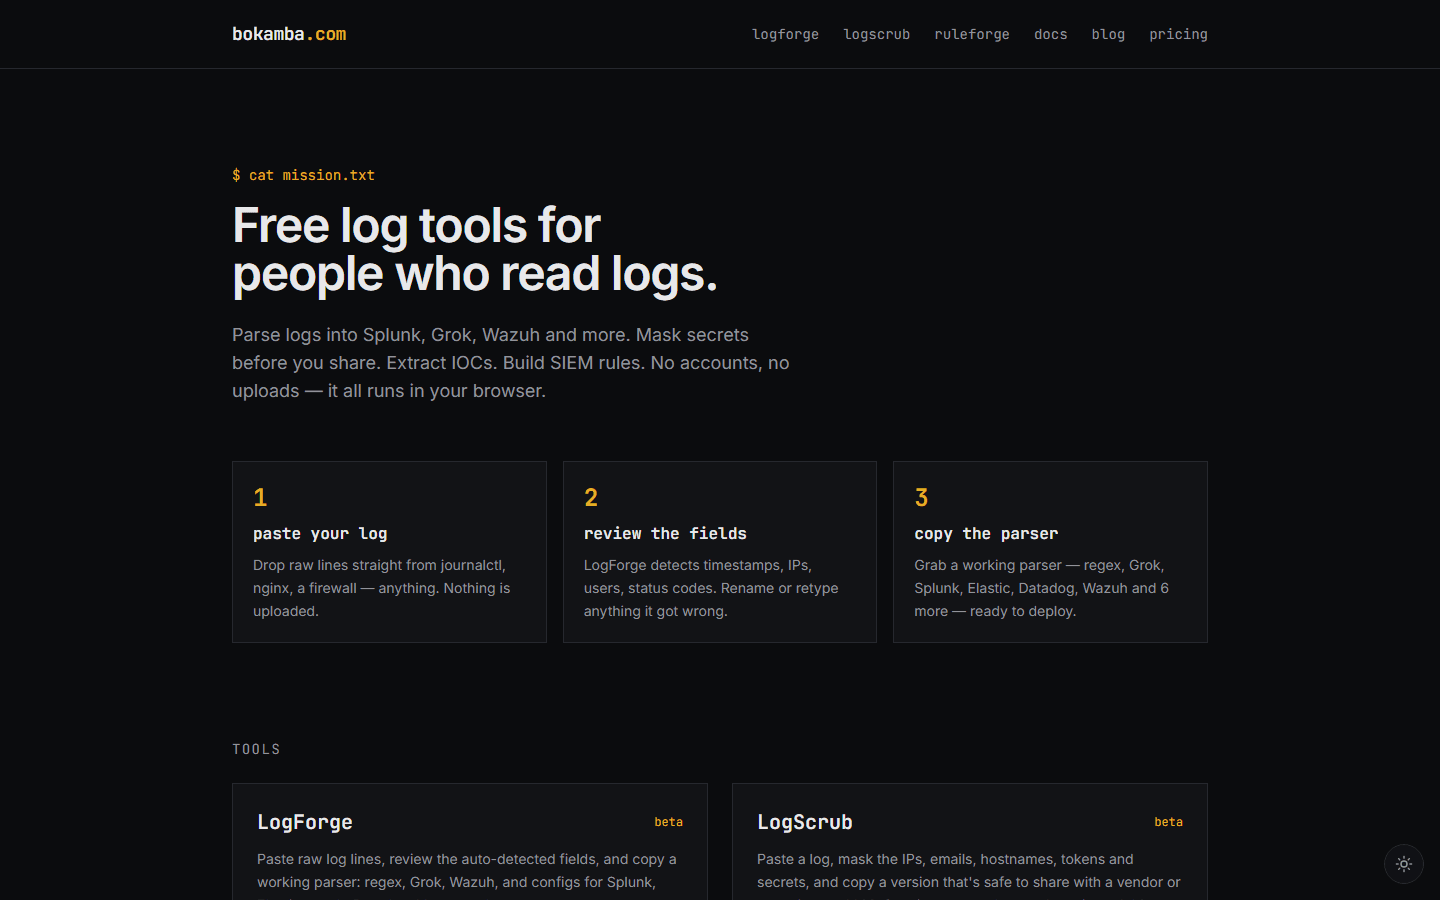Click the beta badge on LogScrub card

coord(1169,822)
